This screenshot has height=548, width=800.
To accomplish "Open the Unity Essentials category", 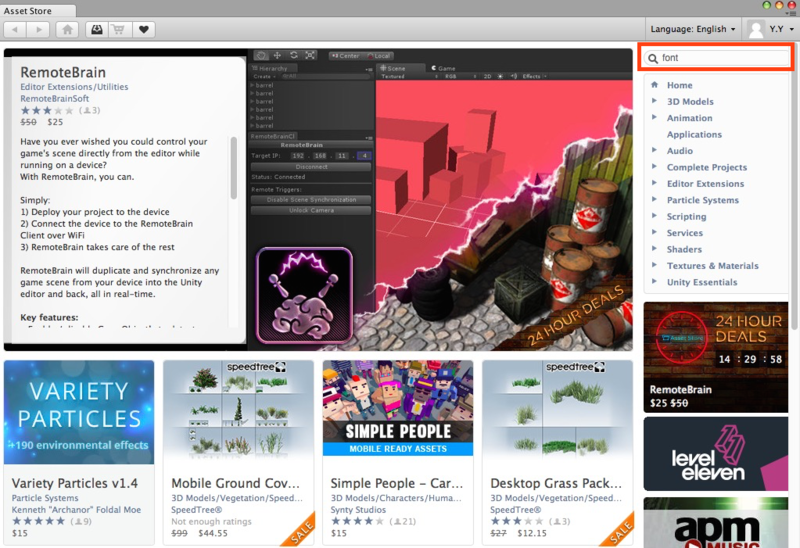I will (702, 282).
